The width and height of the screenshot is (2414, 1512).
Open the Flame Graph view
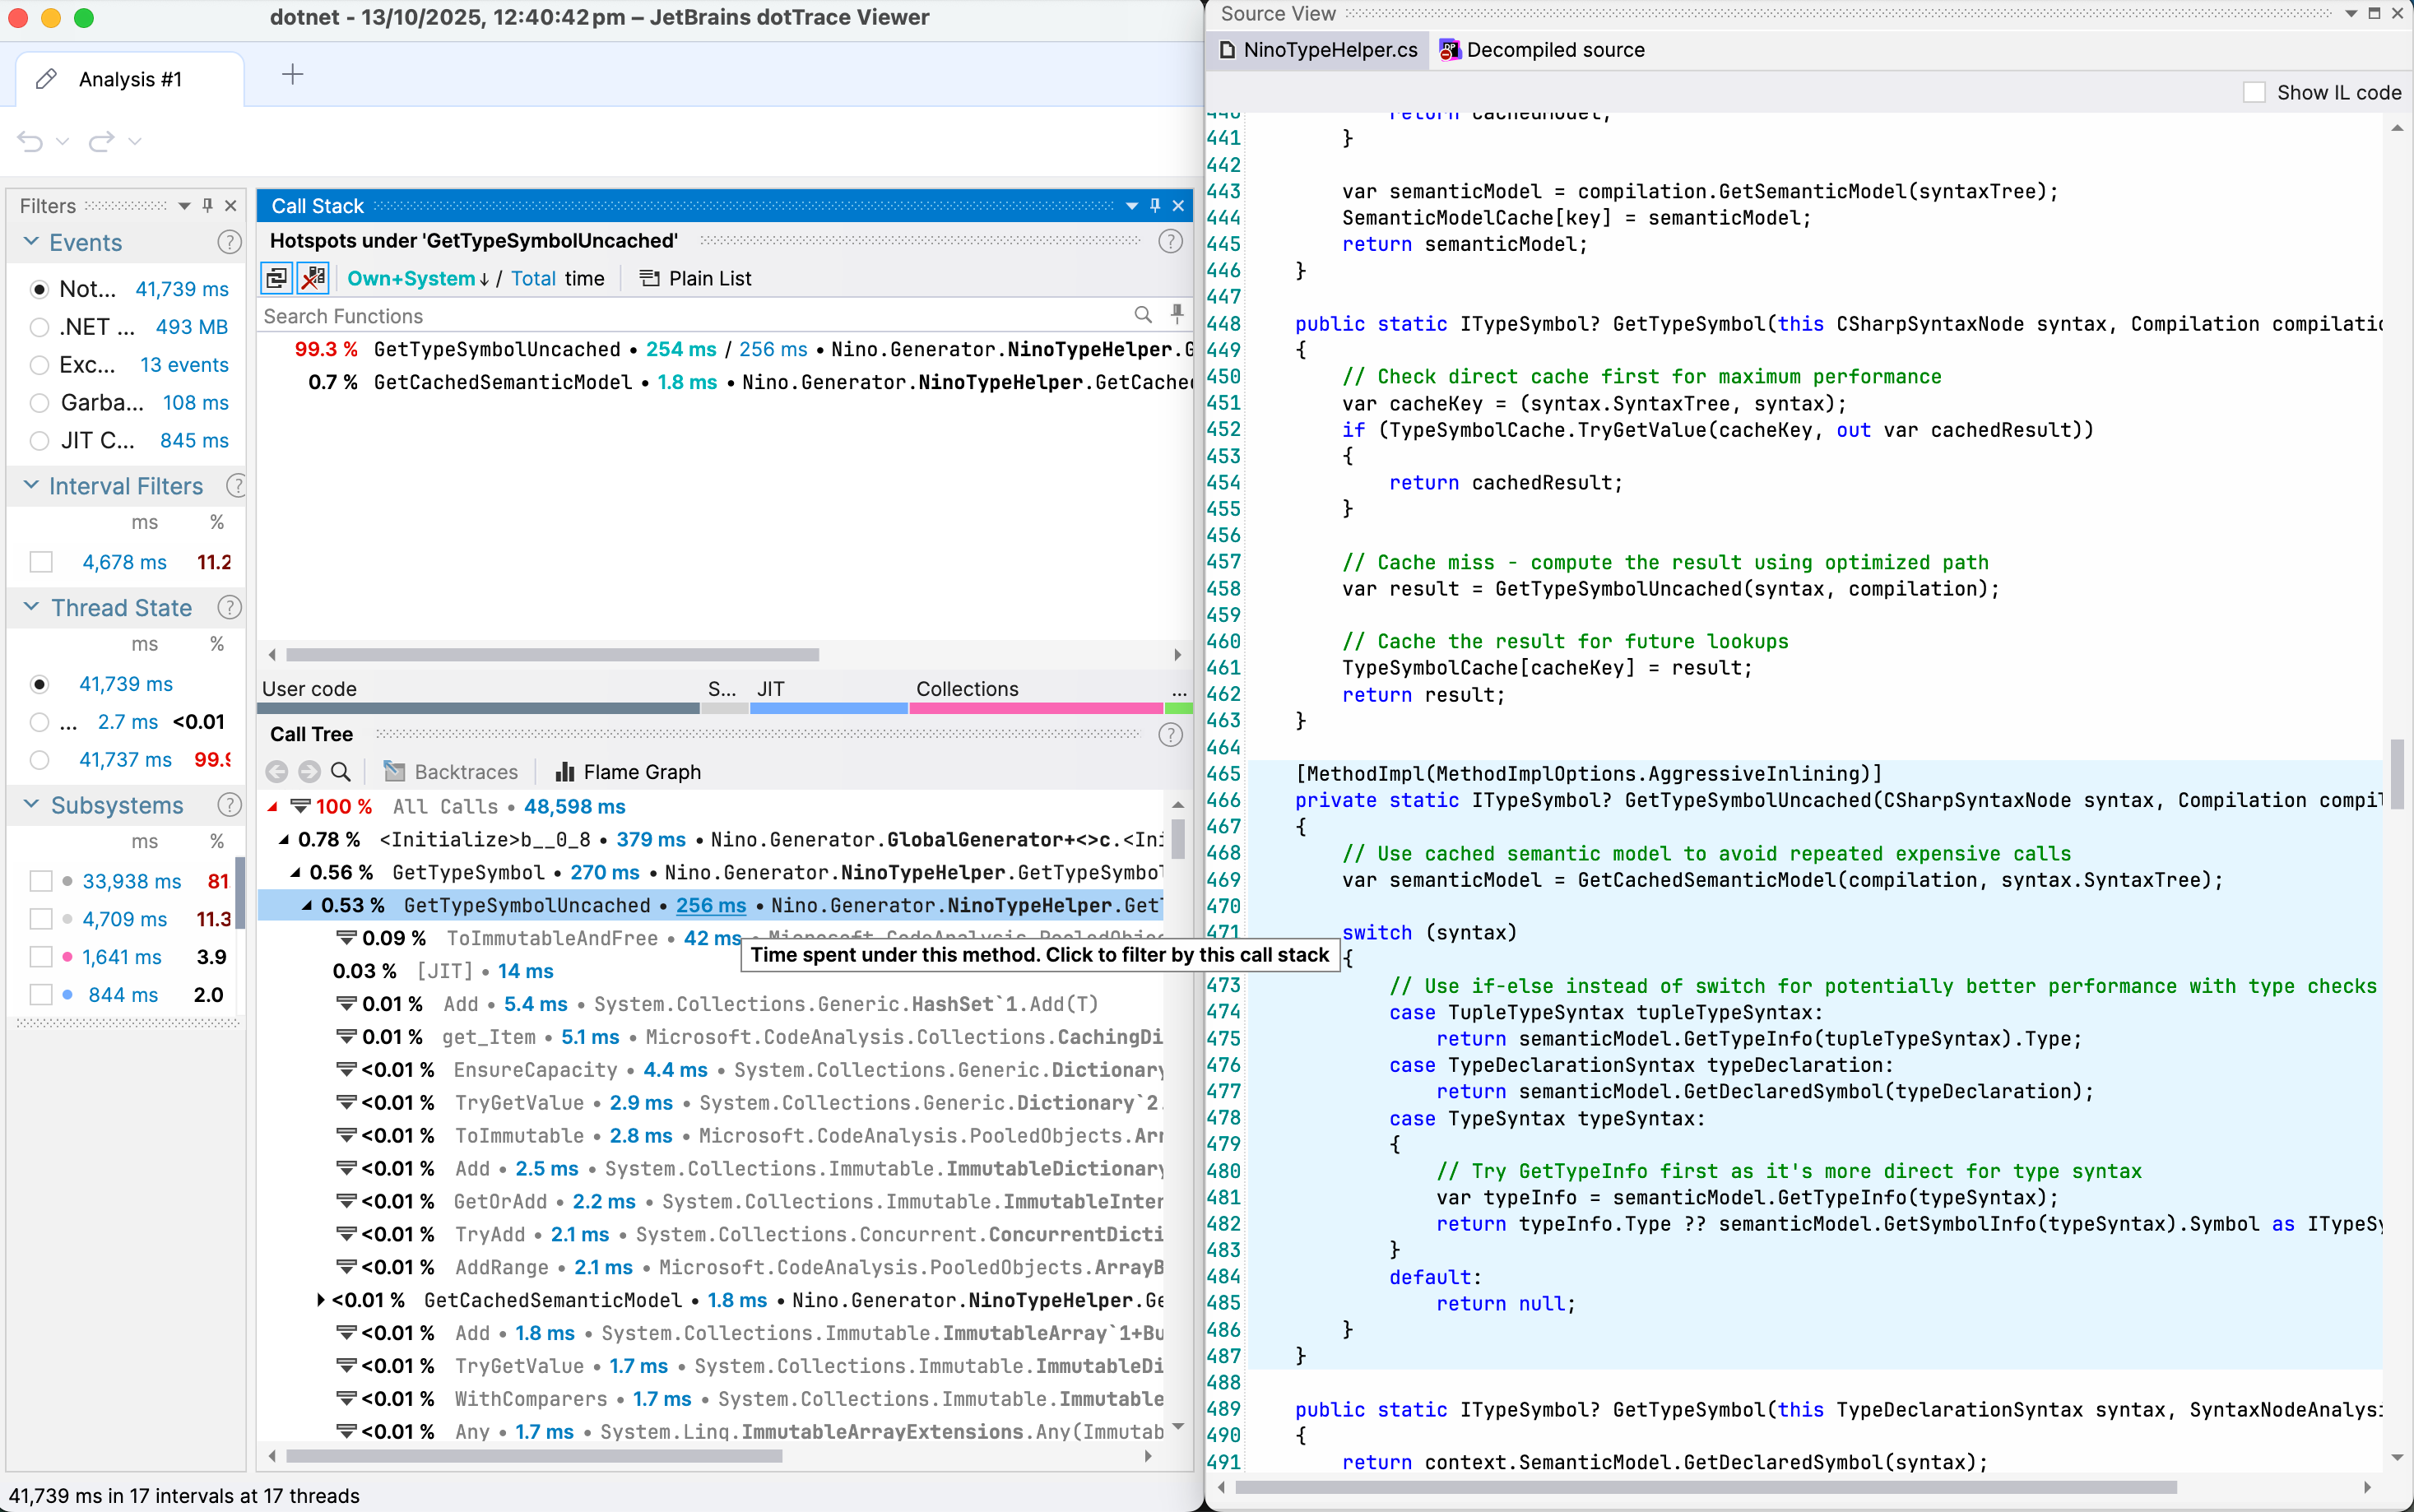pyautogui.click(x=628, y=772)
